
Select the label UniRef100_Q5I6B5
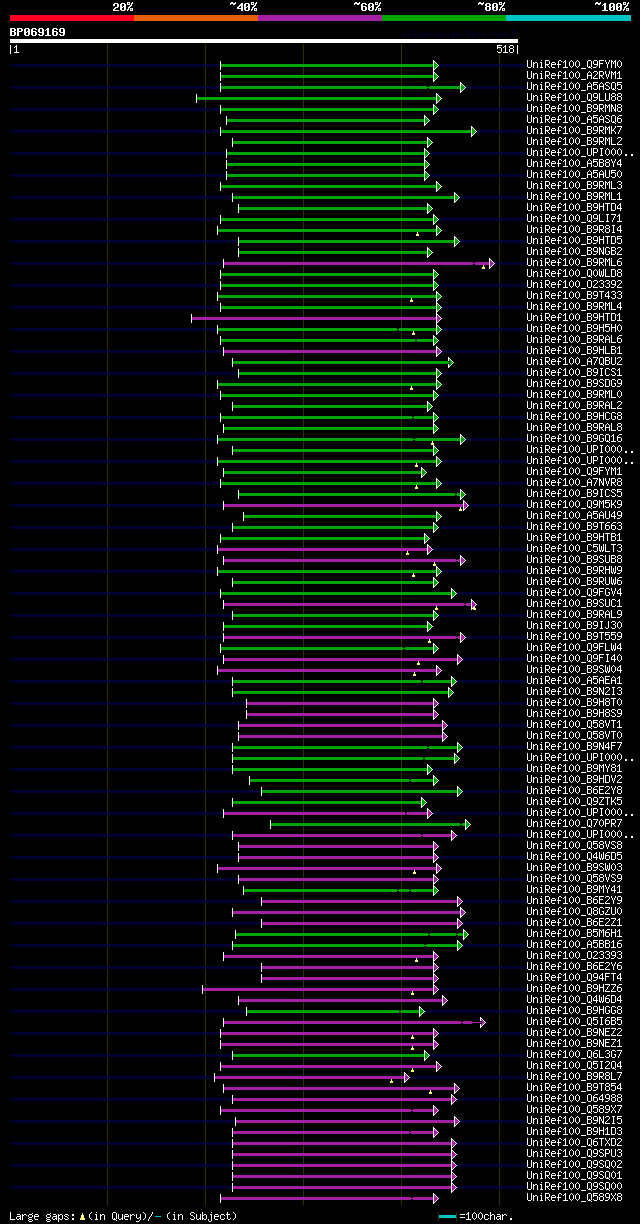point(574,1021)
